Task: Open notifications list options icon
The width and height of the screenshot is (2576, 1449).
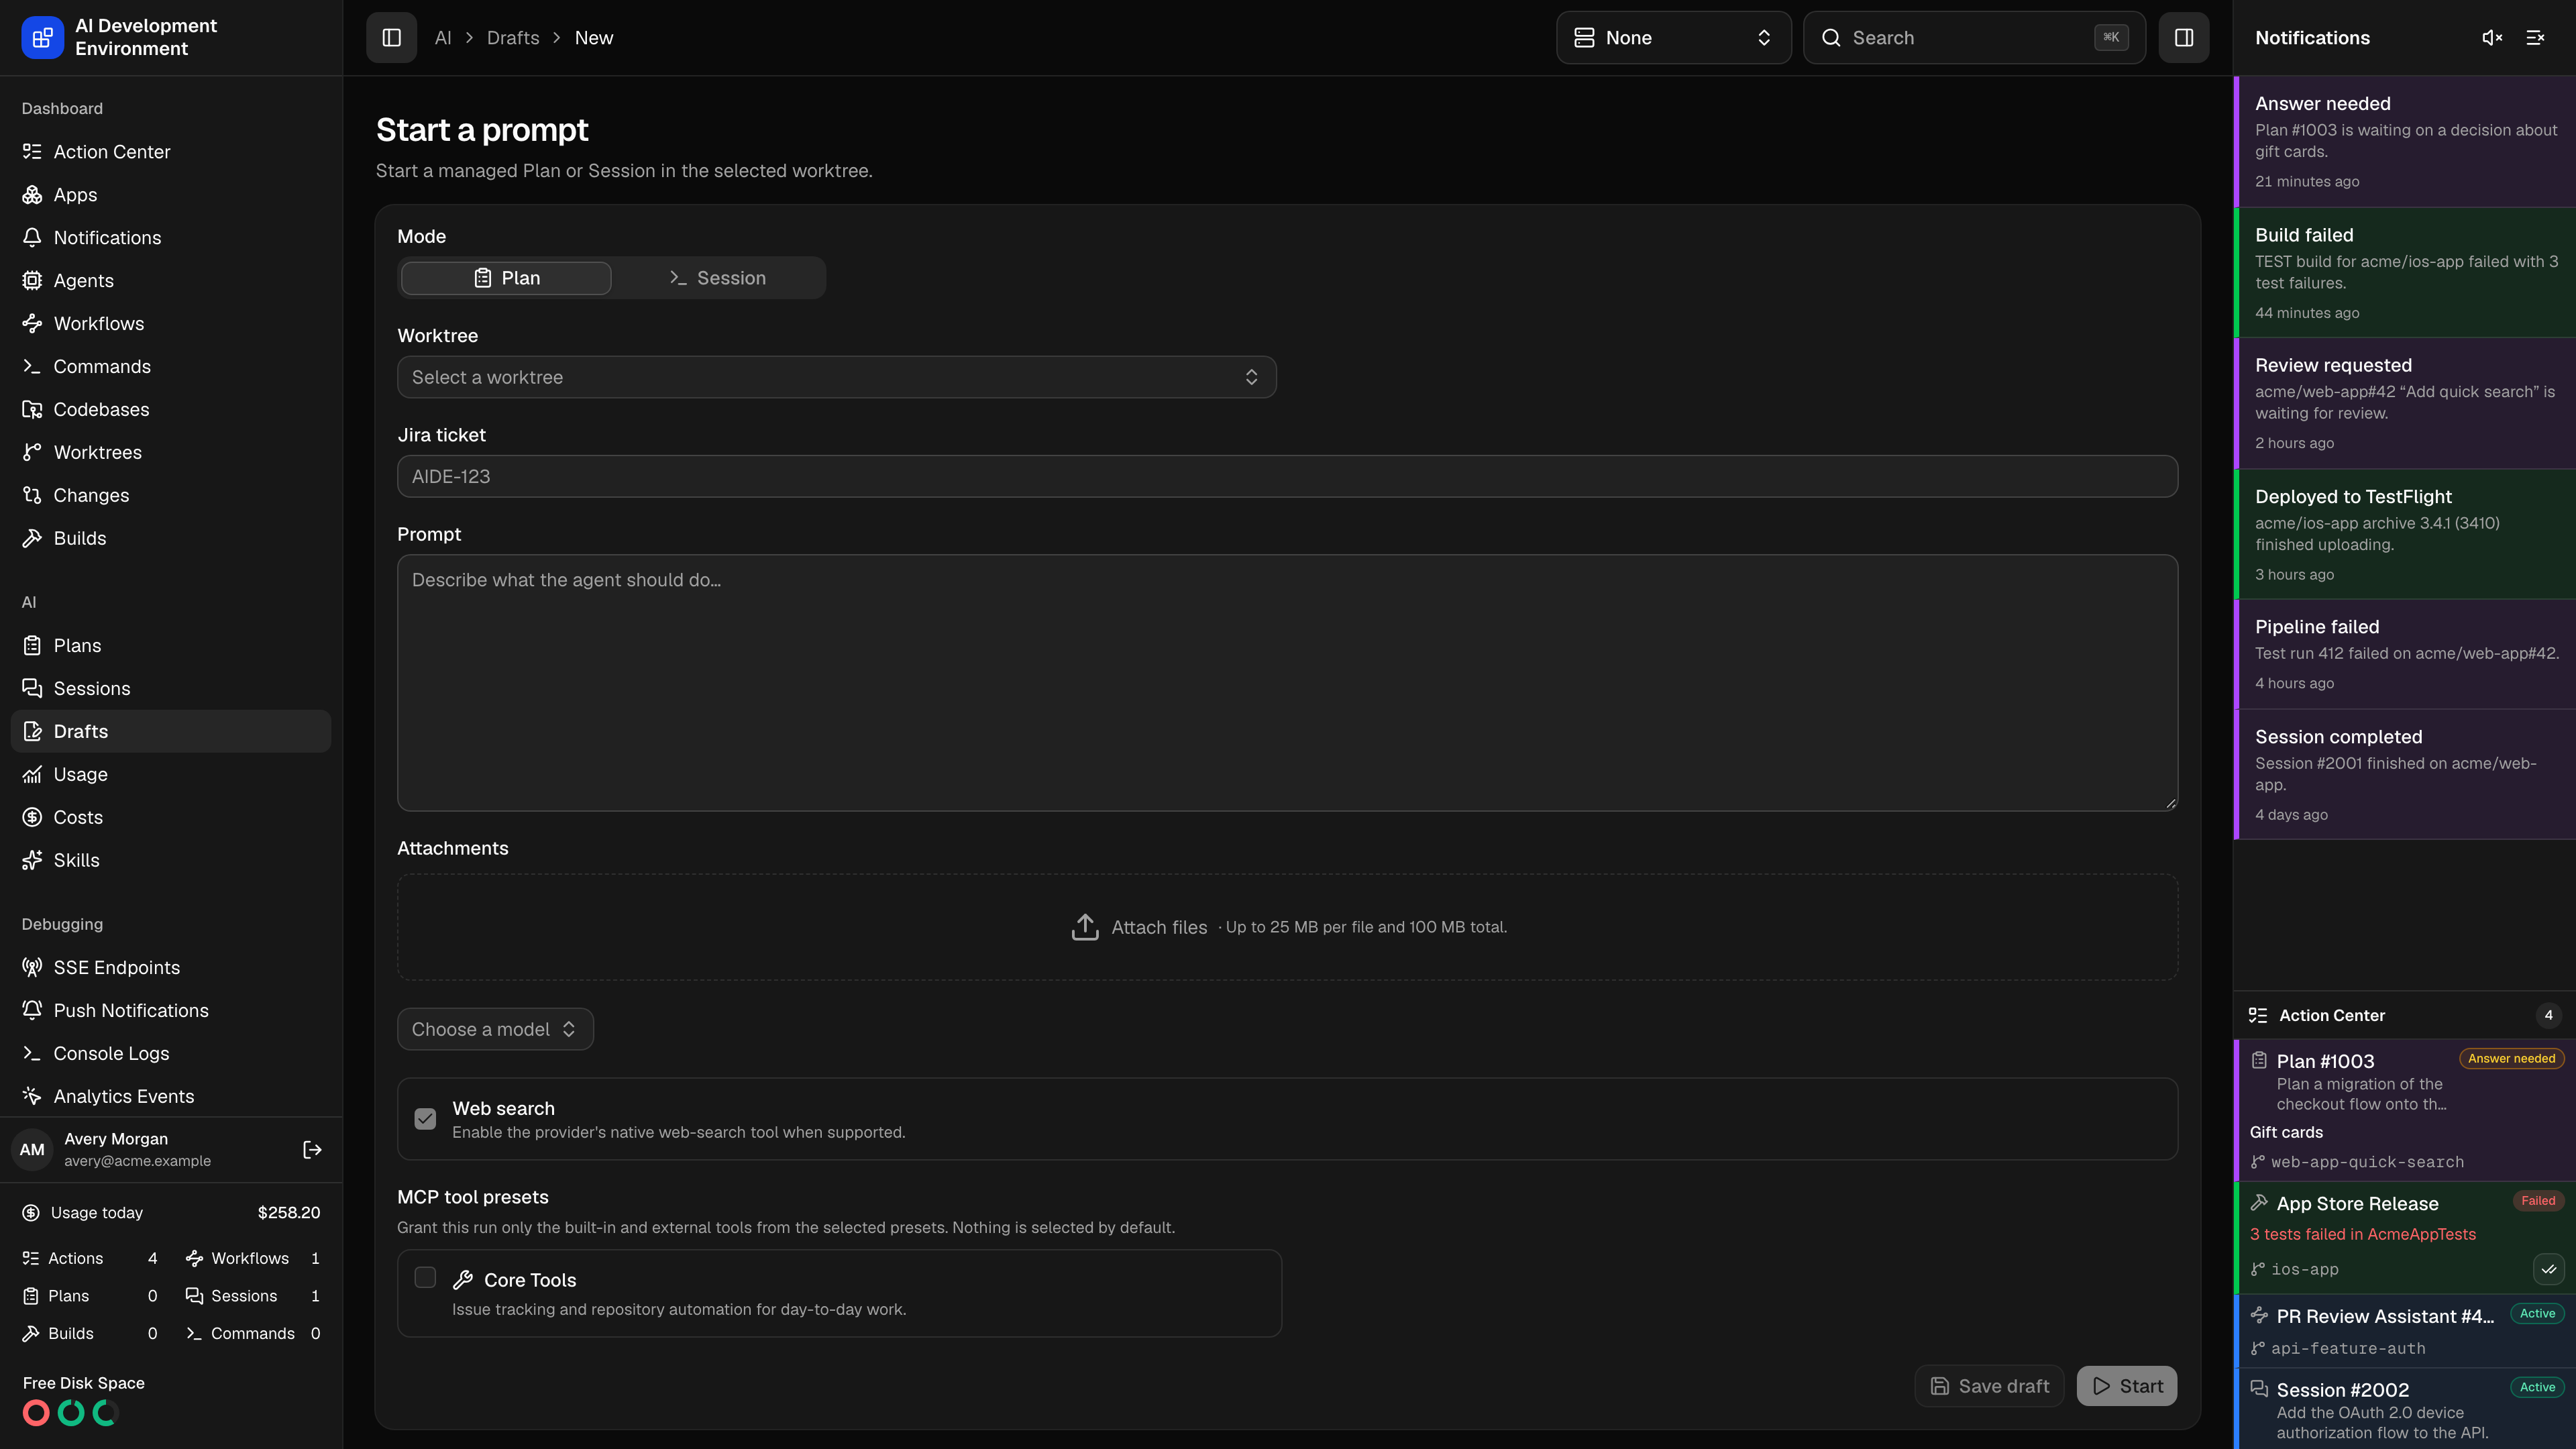Action: (2535, 38)
